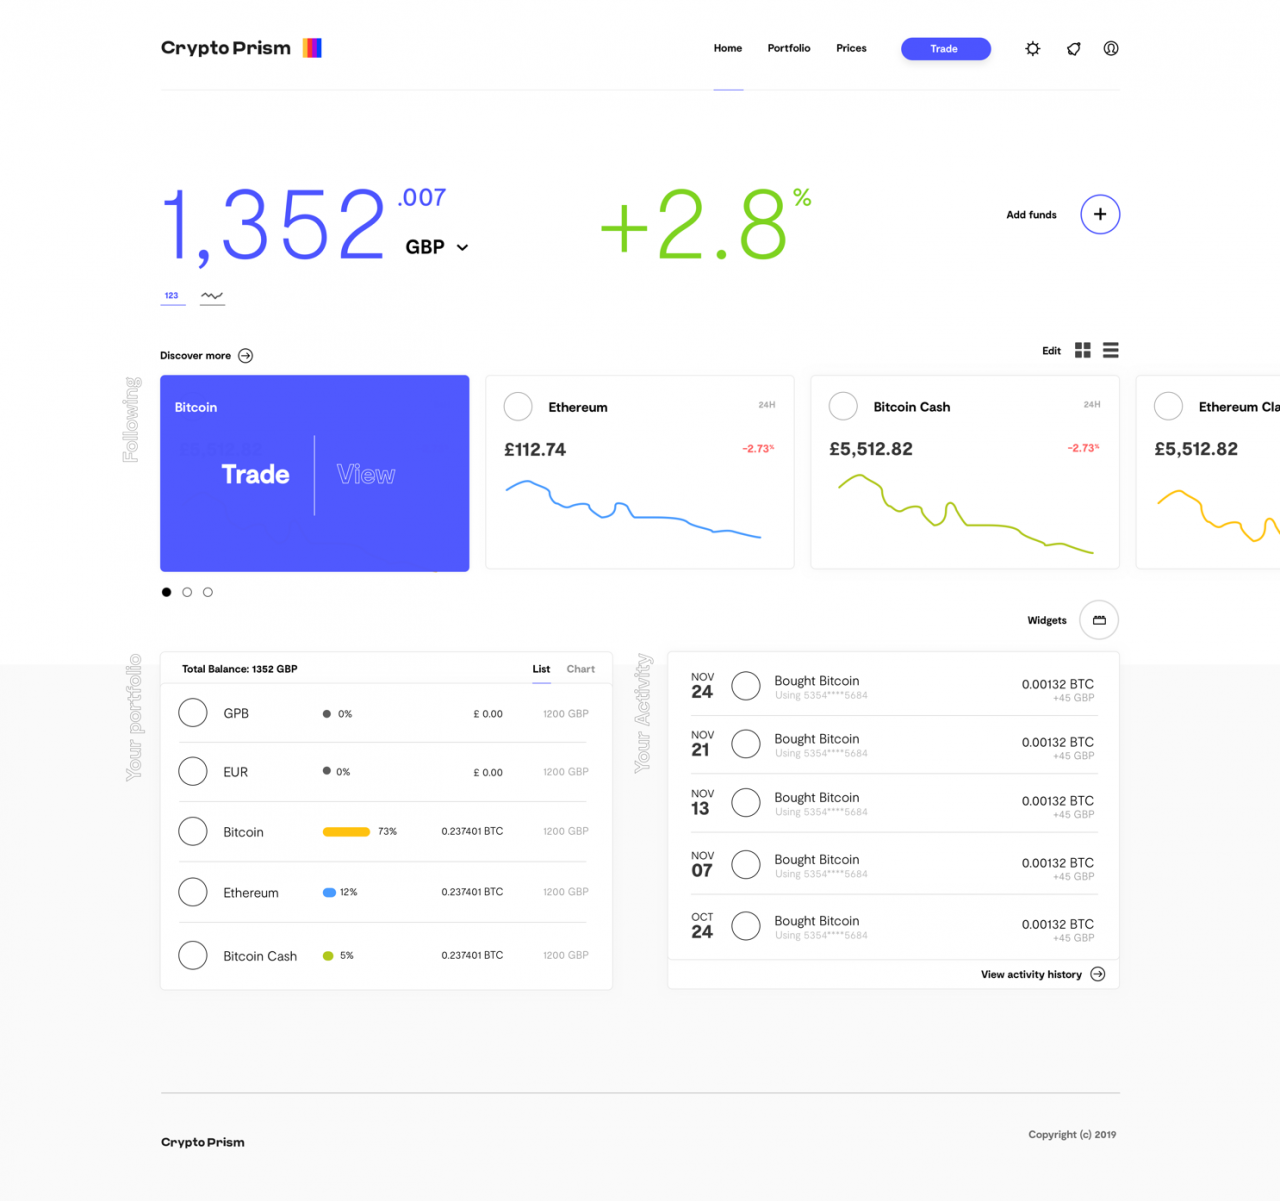Click the Crypto Prism rainbow logo

tap(312, 48)
